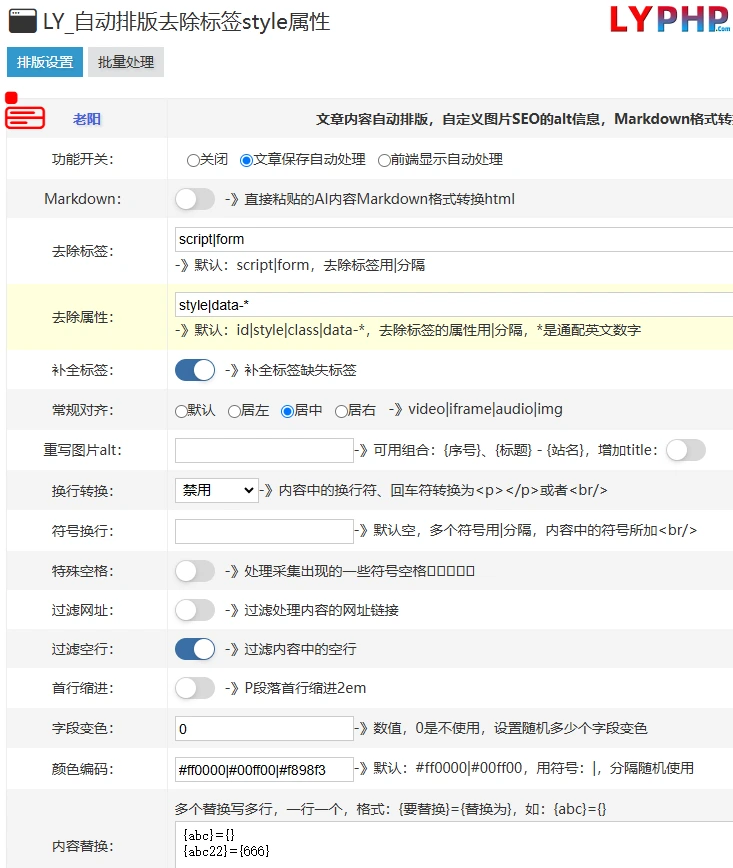Click the page title 'LY_自动排版去除标签style属性'
The width and height of the screenshot is (733, 868).
click(187, 22)
